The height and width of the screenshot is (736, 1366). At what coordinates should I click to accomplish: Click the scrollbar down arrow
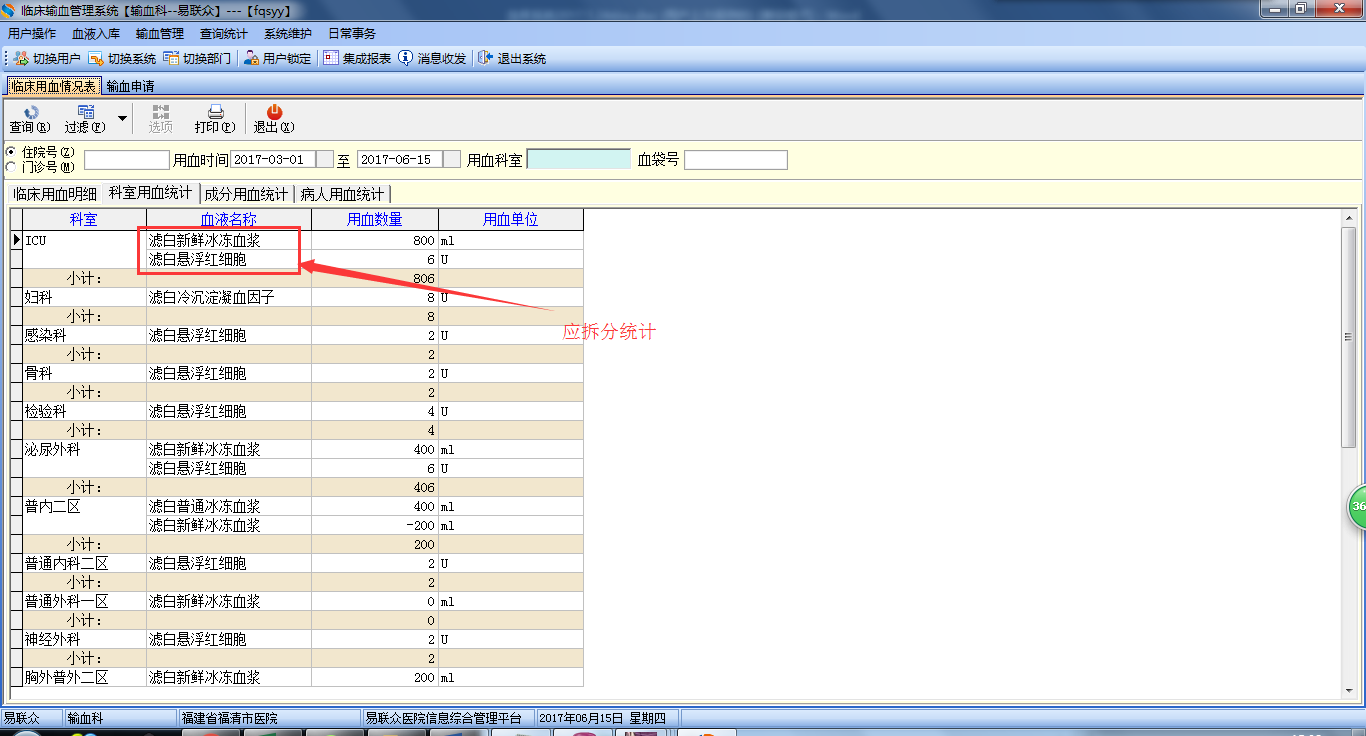tap(1348, 692)
